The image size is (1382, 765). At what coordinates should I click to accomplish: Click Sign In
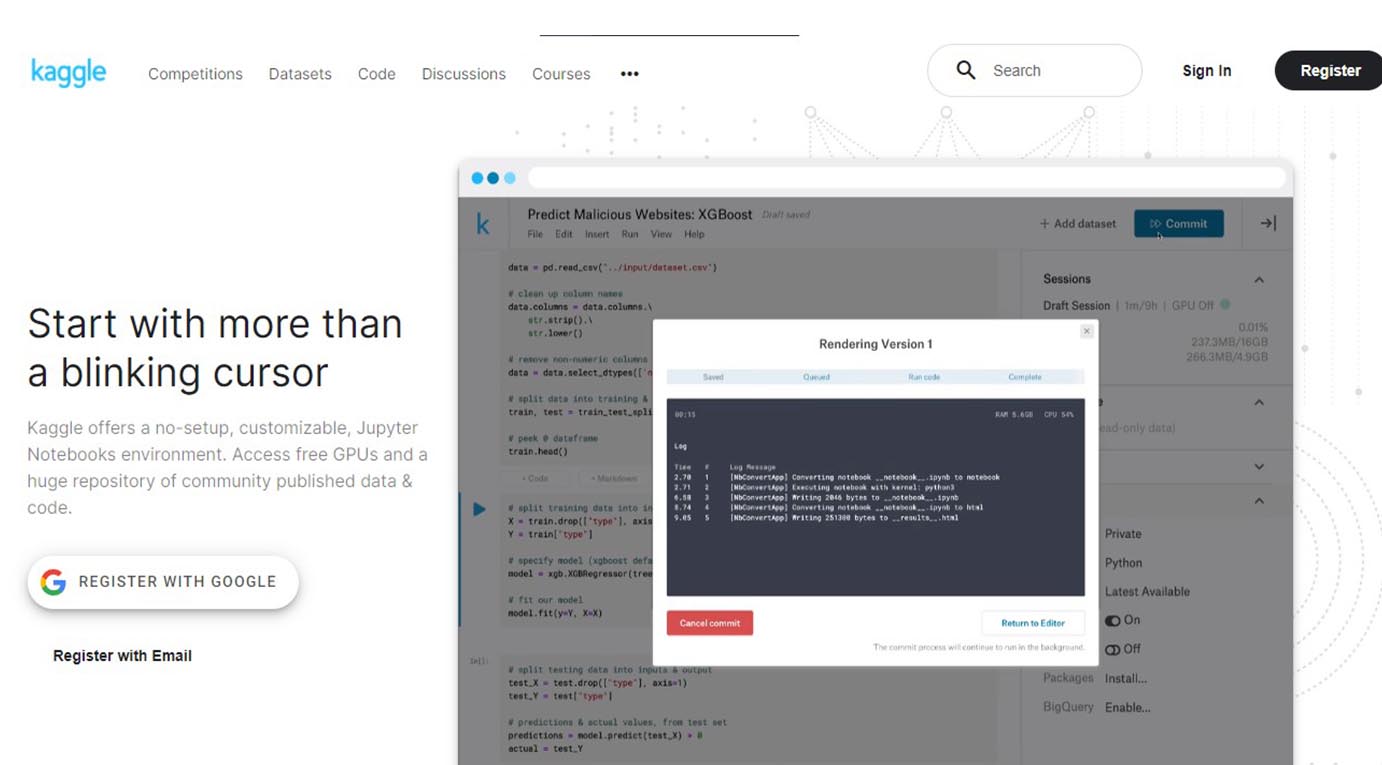(1207, 71)
